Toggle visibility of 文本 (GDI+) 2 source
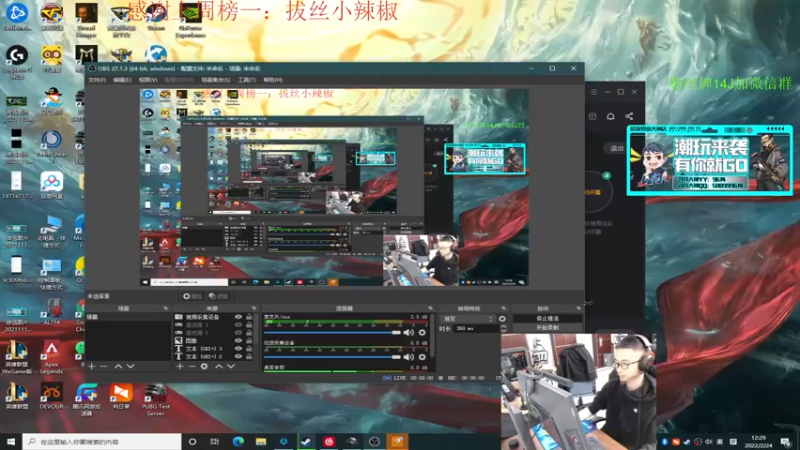800x450 pixels. pyautogui.click(x=238, y=356)
